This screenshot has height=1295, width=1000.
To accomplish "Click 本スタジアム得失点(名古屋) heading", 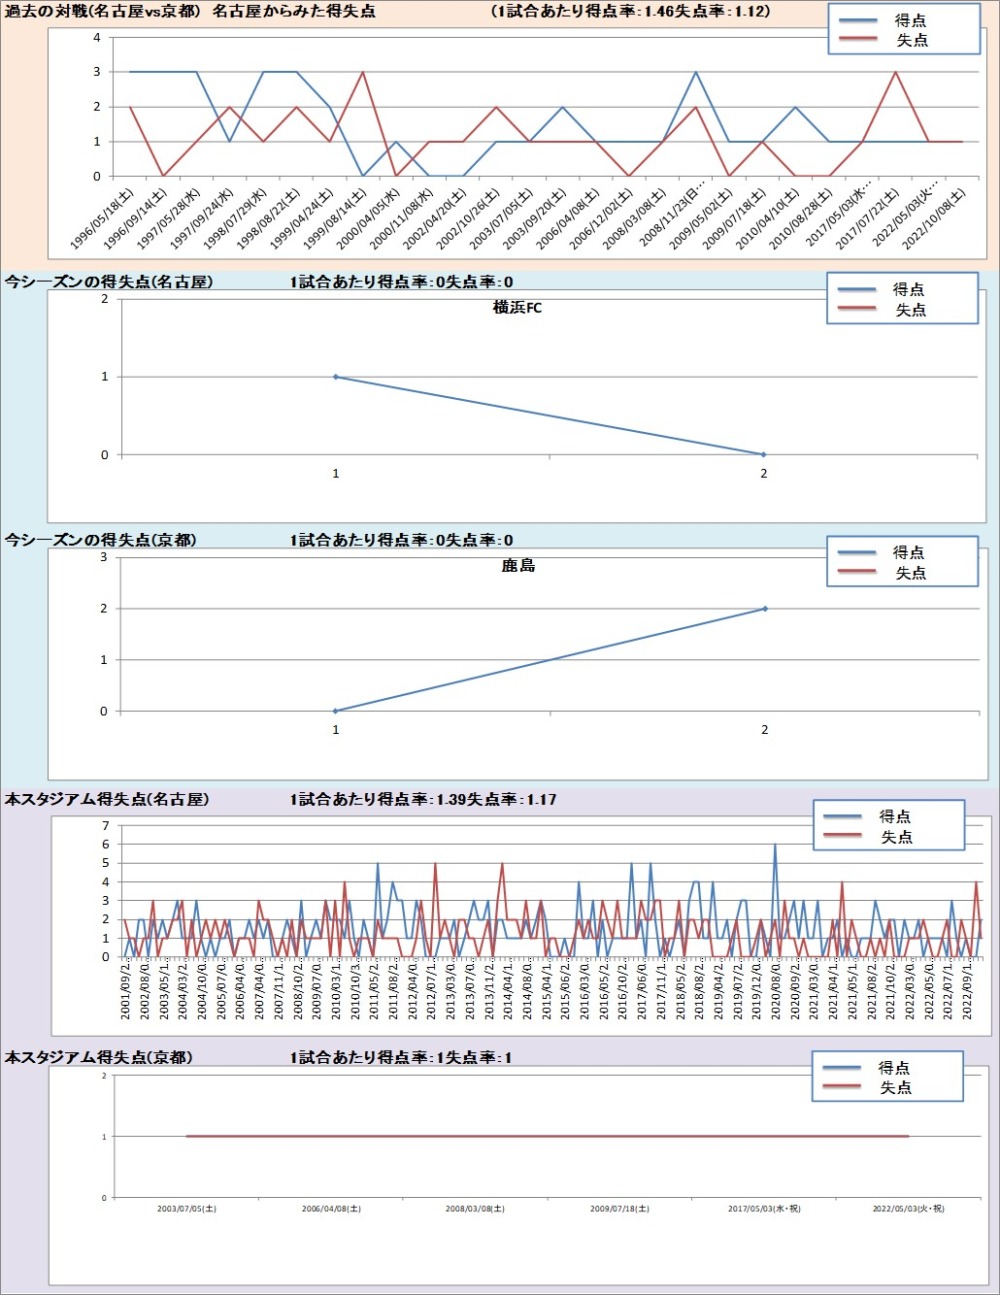I will pyautogui.click(x=106, y=799).
